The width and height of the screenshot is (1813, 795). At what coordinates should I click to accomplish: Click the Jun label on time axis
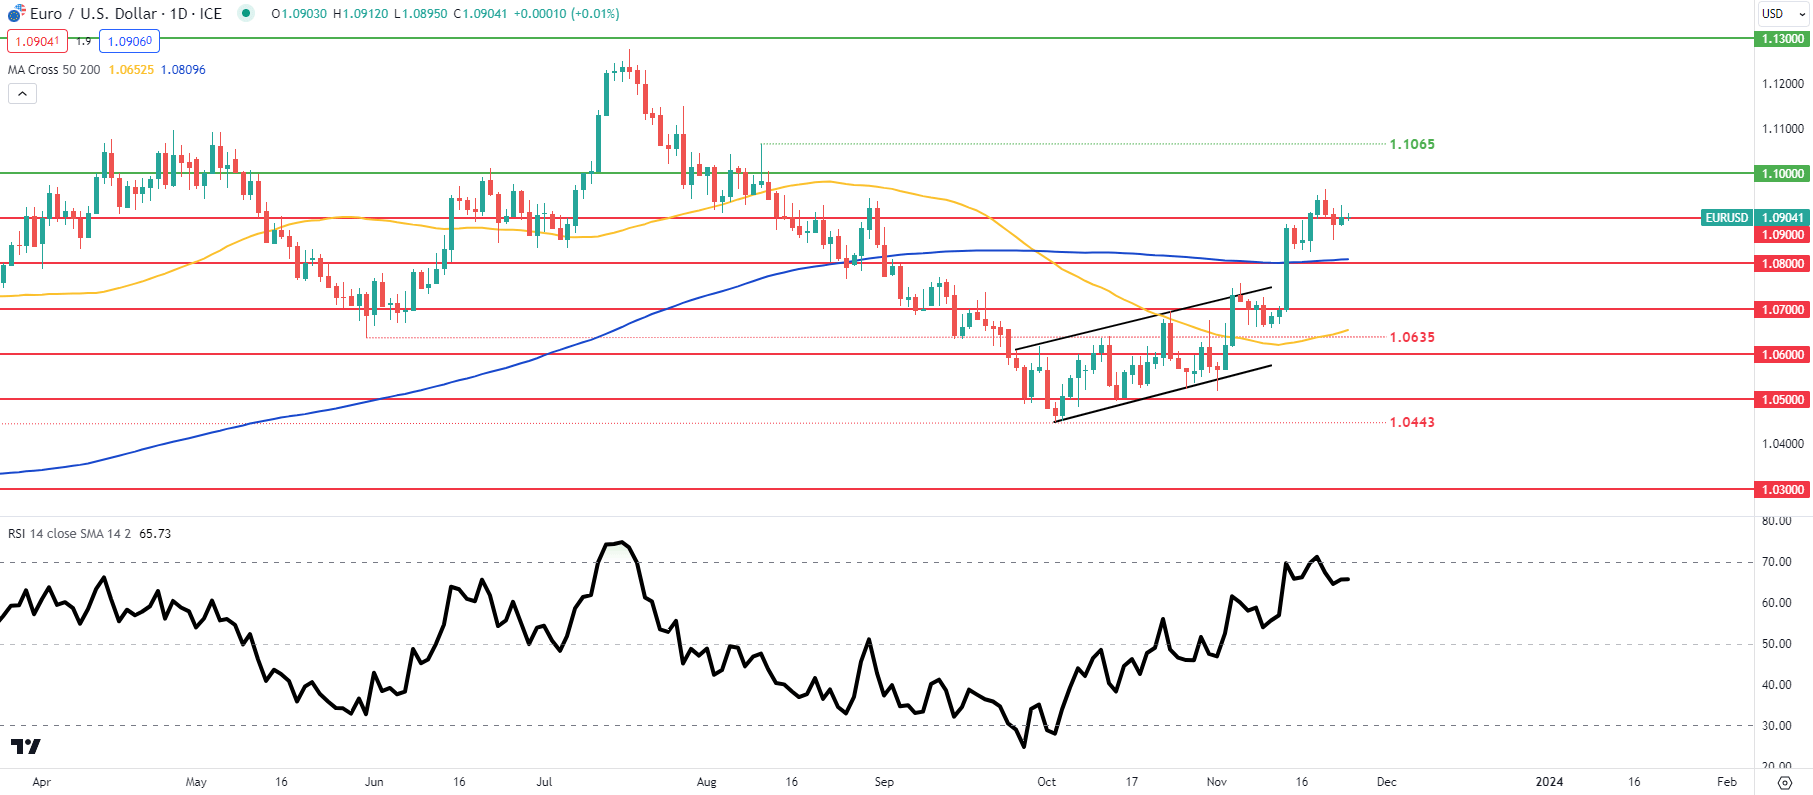[374, 782]
